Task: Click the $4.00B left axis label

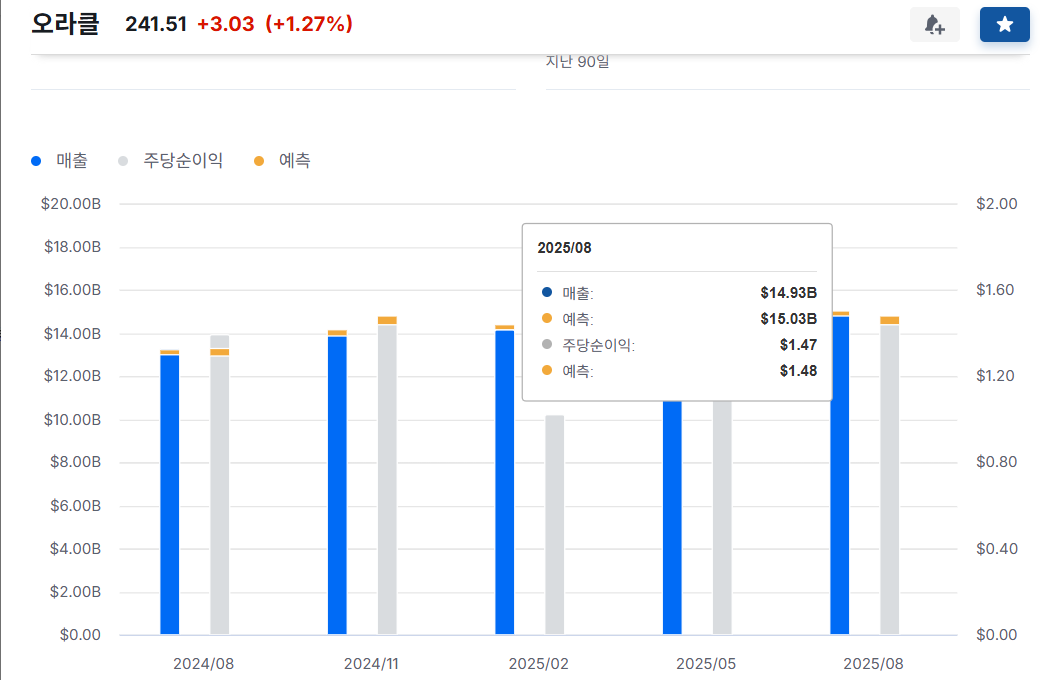Action: [75, 548]
